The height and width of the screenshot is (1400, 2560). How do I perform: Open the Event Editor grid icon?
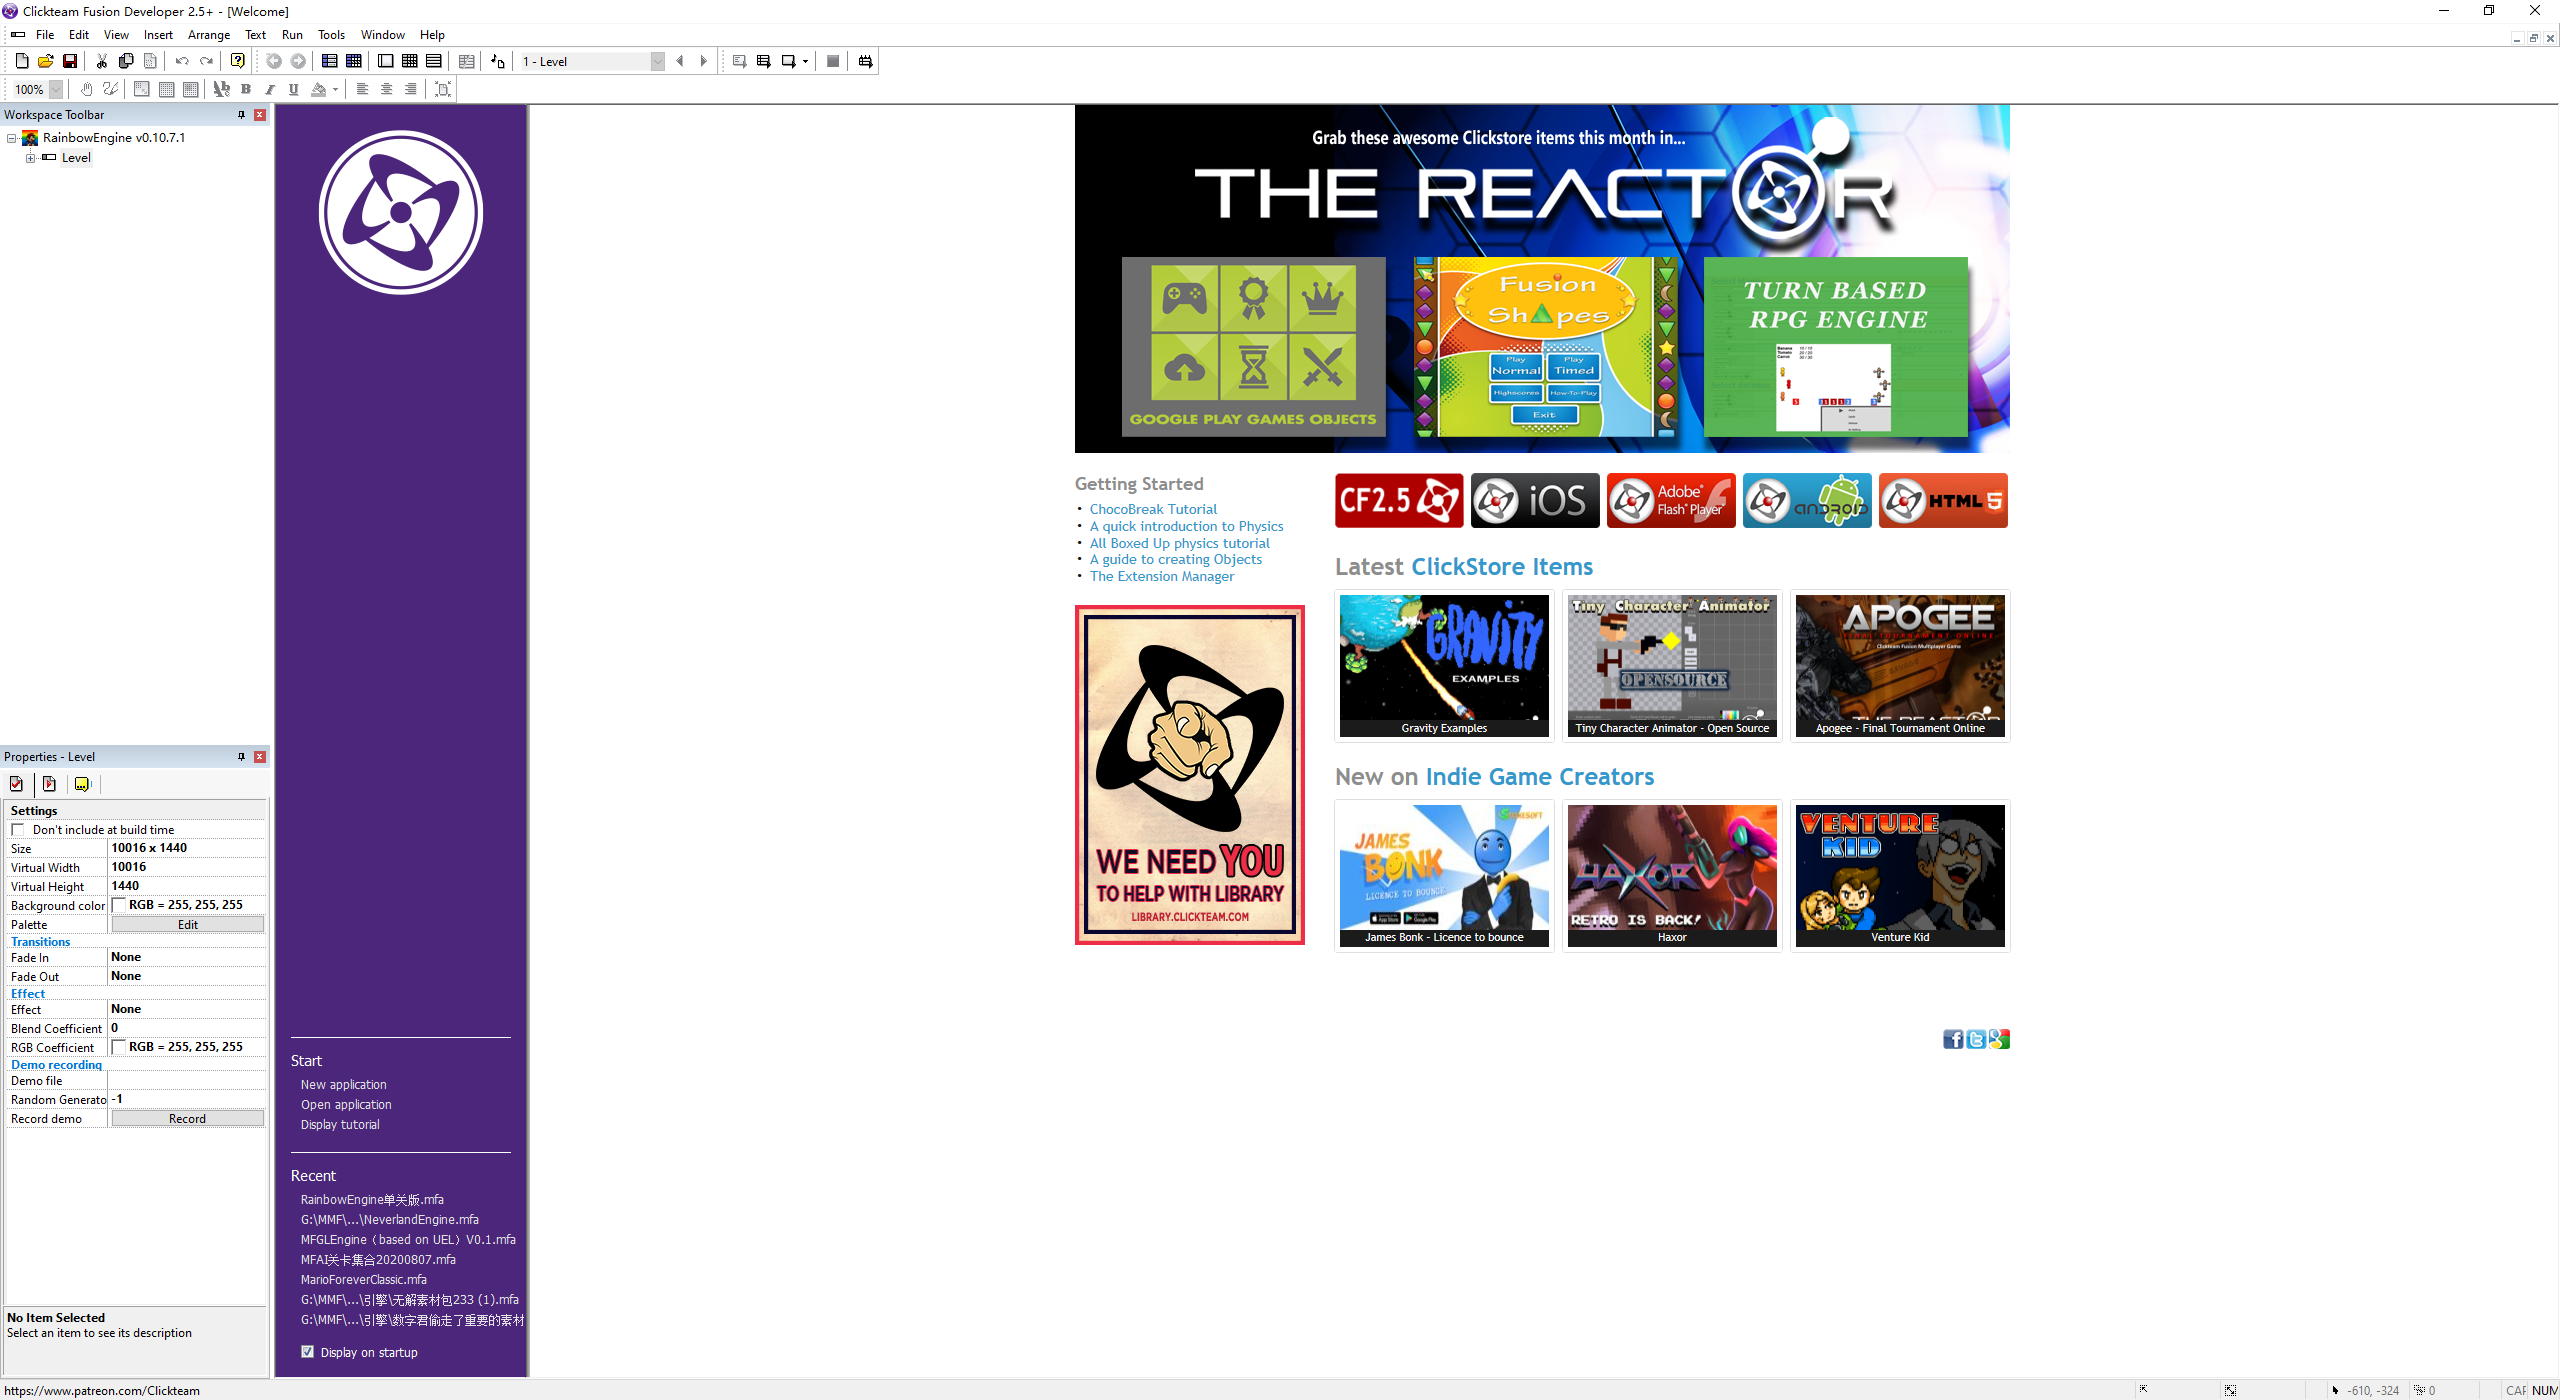click(x=410, y=61)
